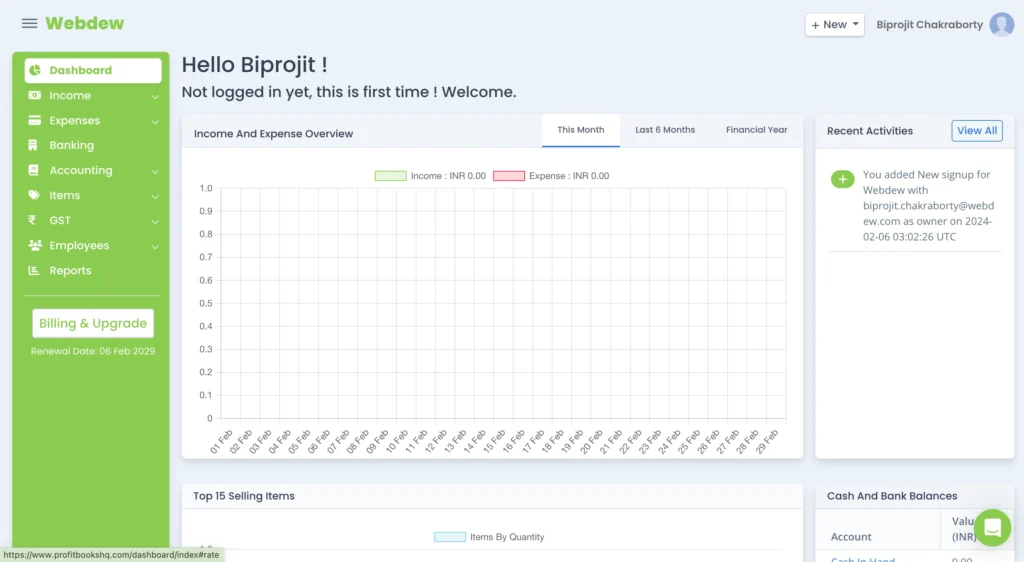Click Top 15 Selling Items heading
1024x562 pixels.
pos(244,496)
